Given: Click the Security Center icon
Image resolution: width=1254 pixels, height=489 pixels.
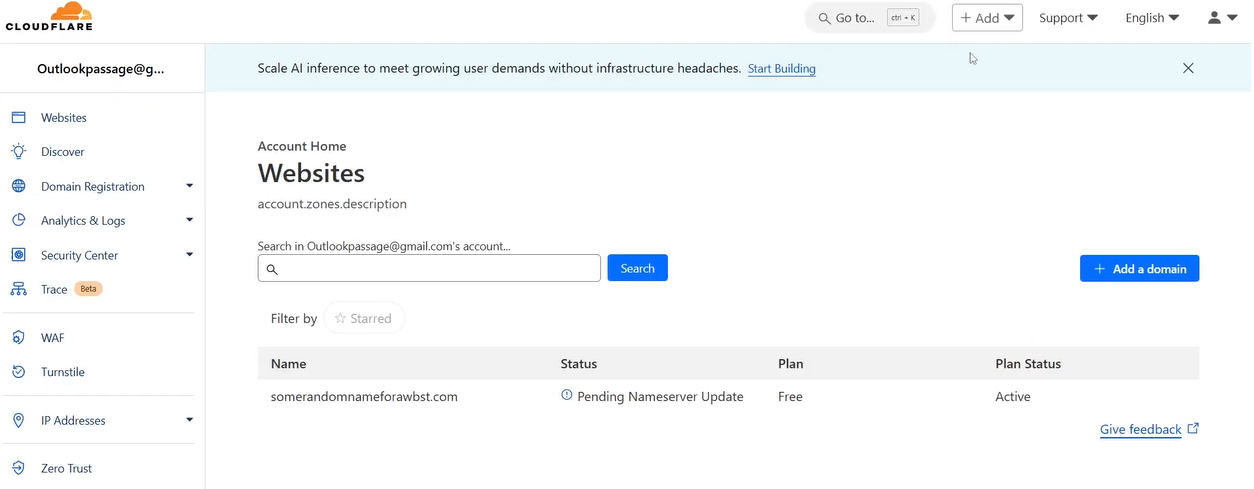Looking at the screenshot, I should click(18, 255).
